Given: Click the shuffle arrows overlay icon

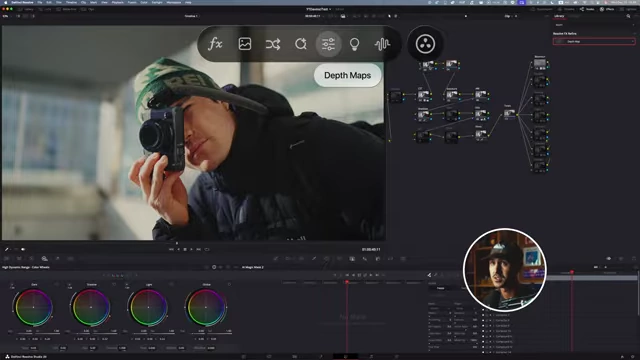Looking at the screenshot, I should (273, 44).
